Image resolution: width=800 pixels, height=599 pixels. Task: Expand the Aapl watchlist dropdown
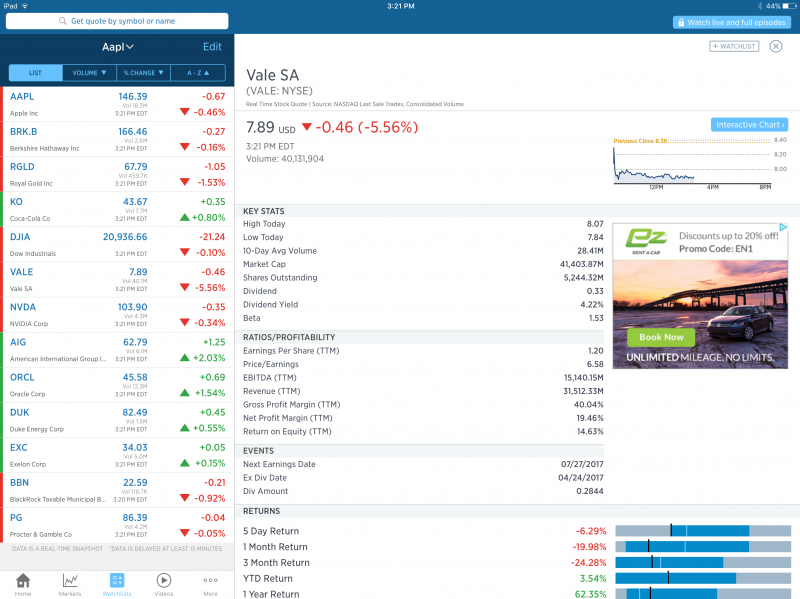117,47
